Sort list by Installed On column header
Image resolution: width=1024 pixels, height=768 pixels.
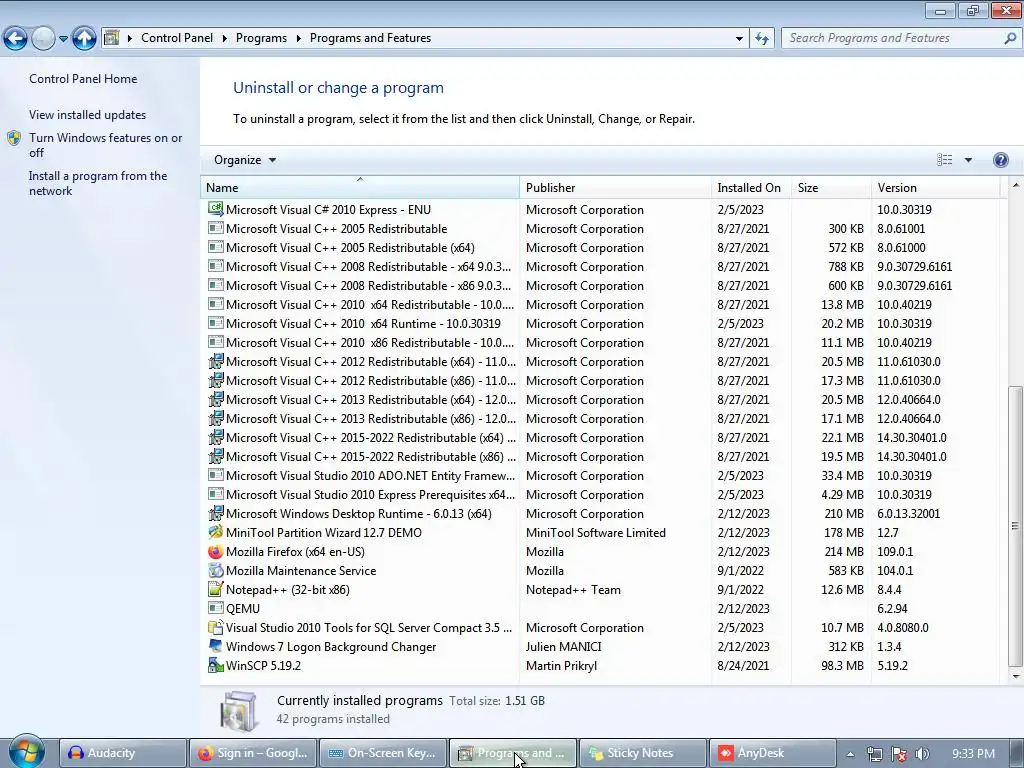pos(751,187)
